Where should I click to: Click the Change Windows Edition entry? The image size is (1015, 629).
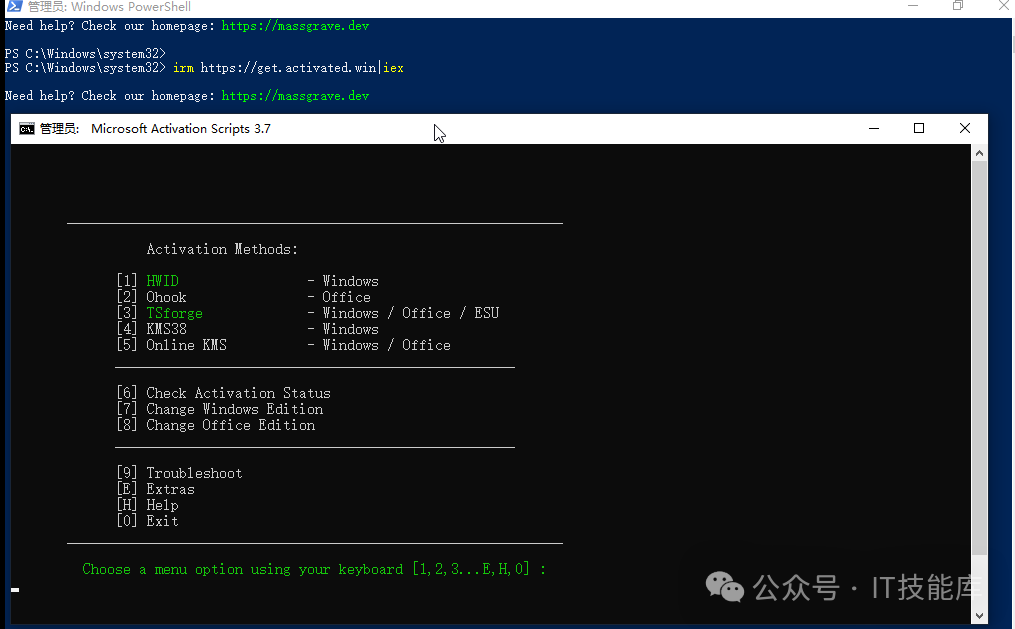[x=234, y=409]
